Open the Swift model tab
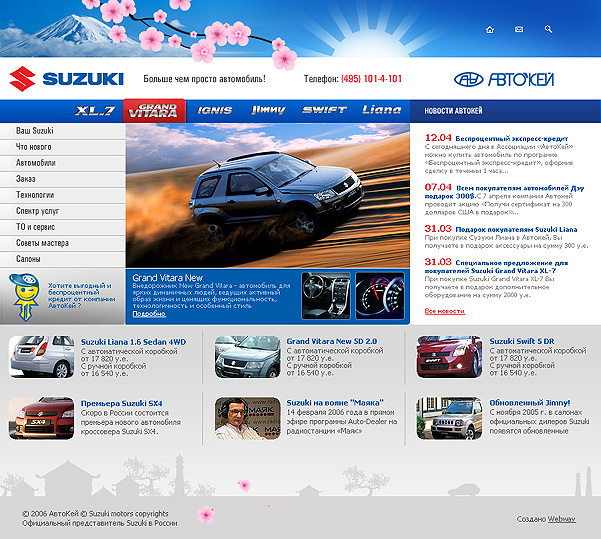Image resolution: width=601 pixels, height=539 pixels. (x=324, y=110)
